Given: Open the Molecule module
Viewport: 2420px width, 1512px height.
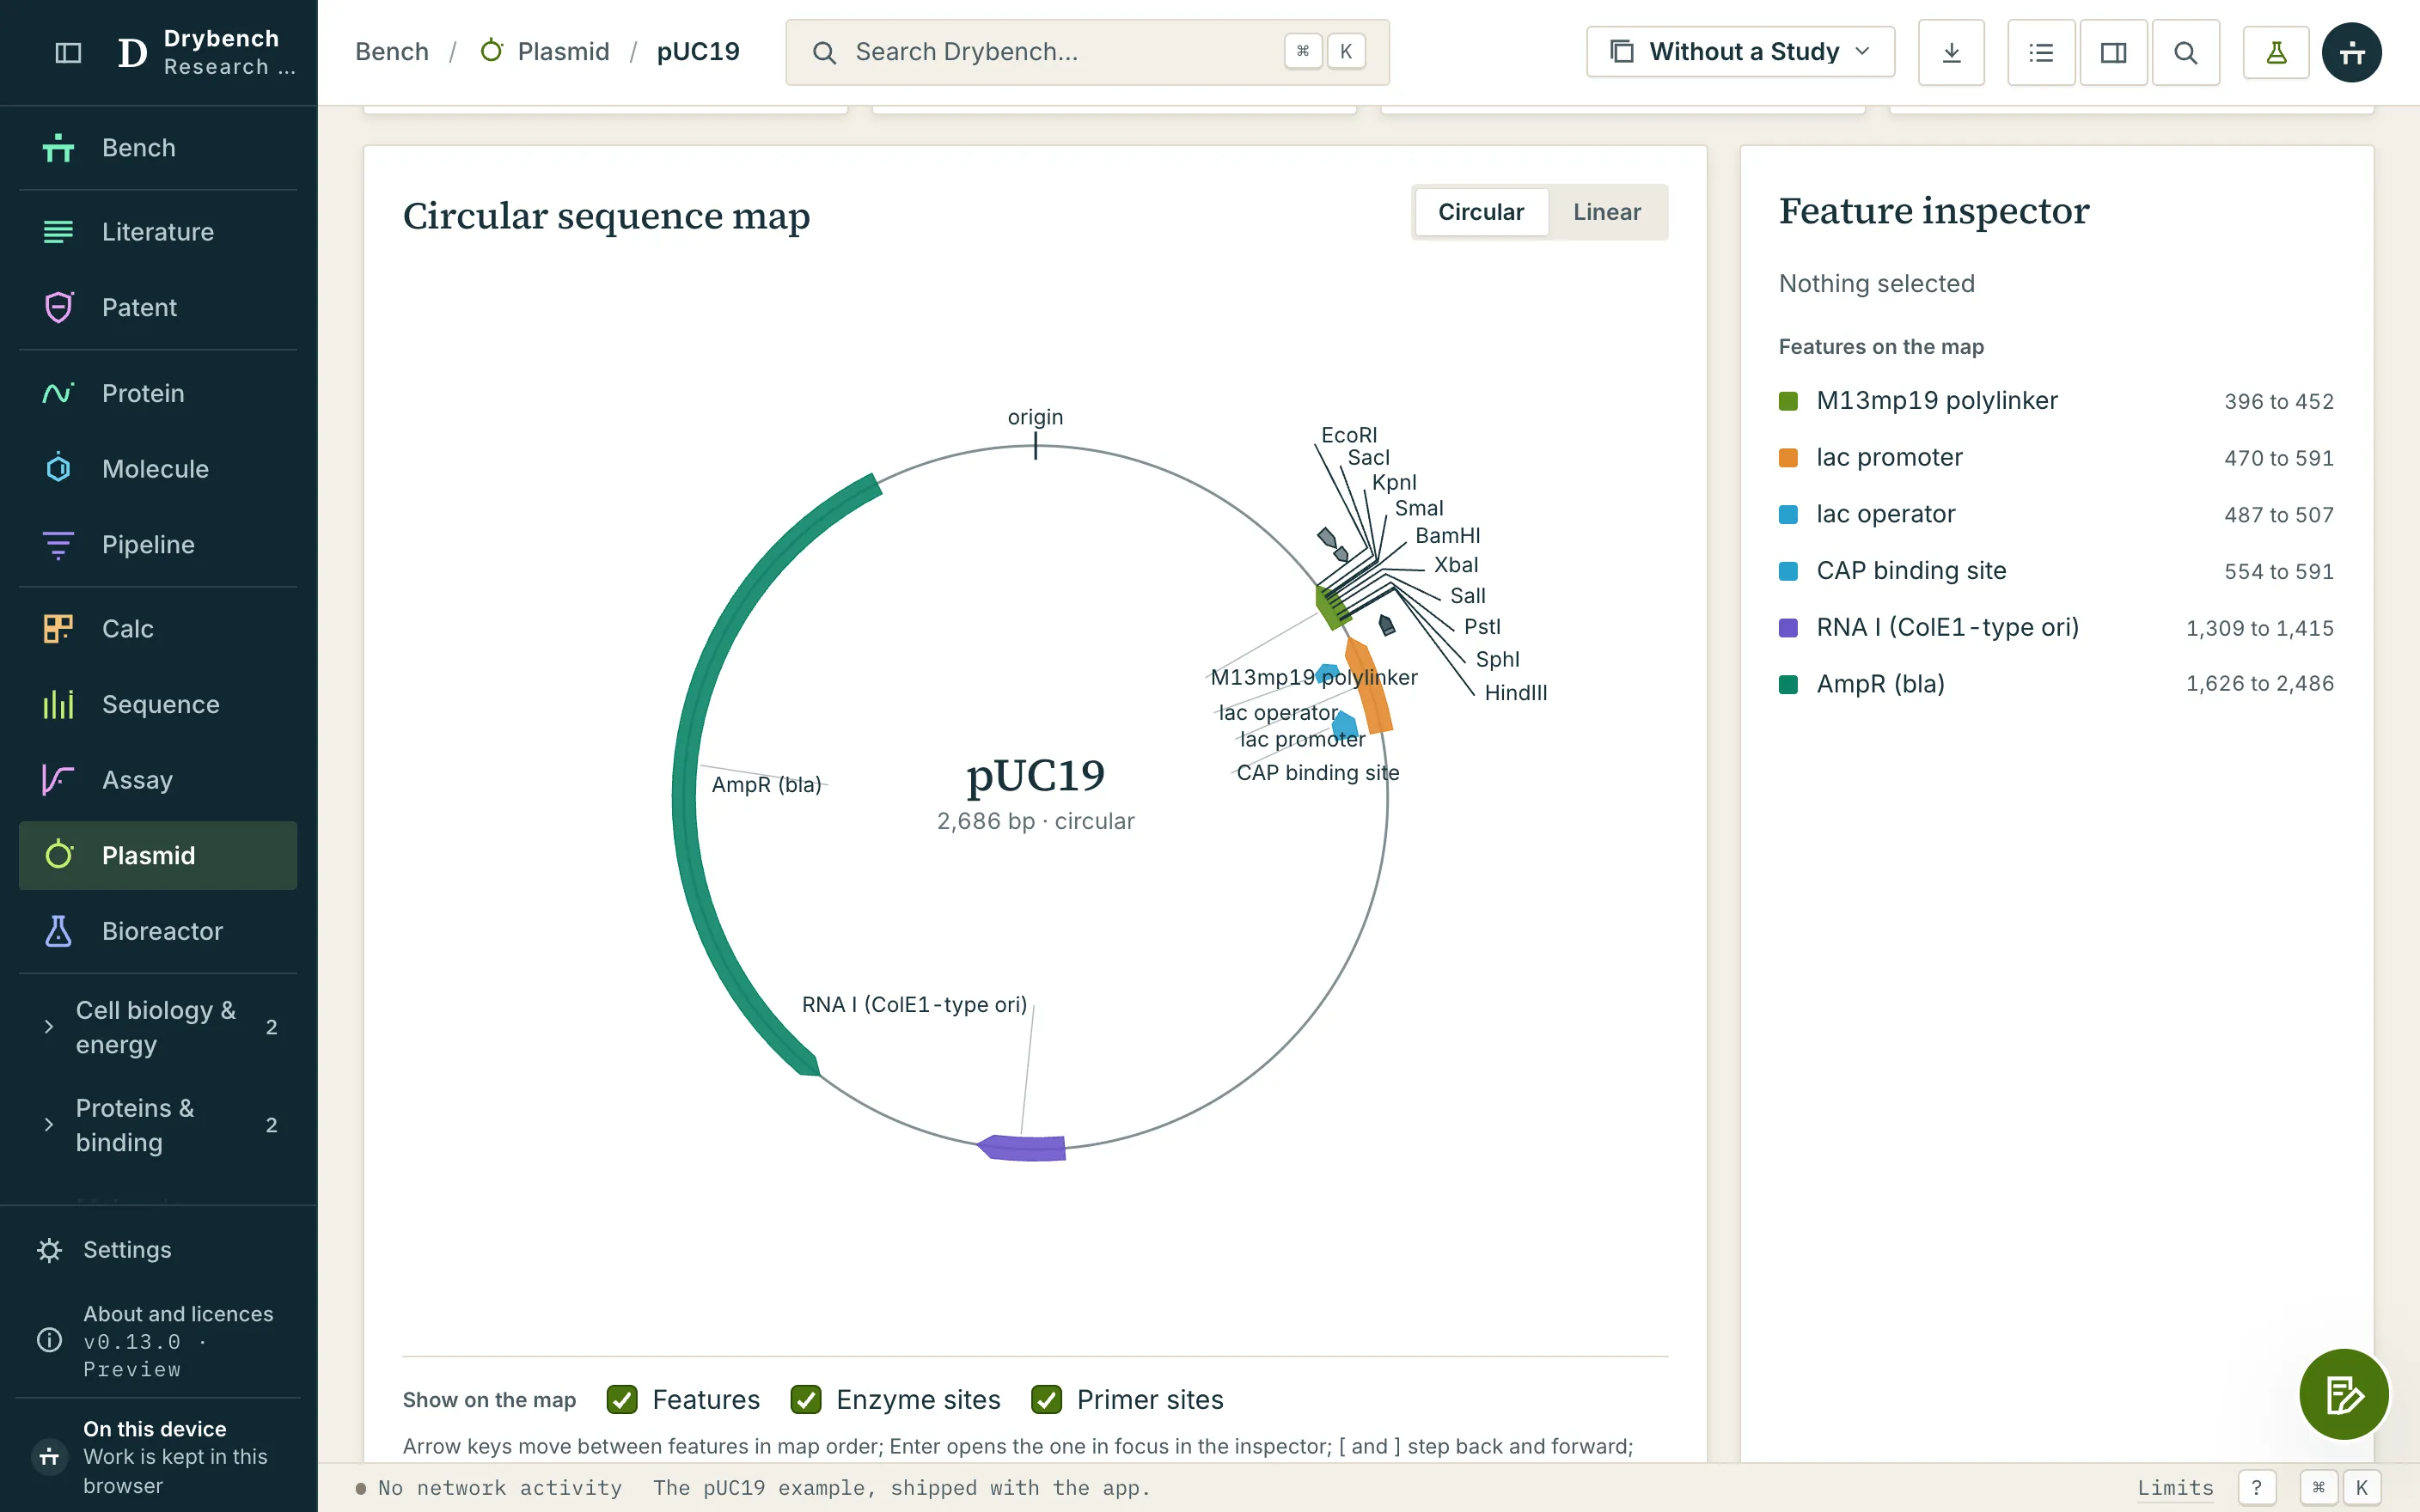Looking at the screenshot, I should (158, 469).
